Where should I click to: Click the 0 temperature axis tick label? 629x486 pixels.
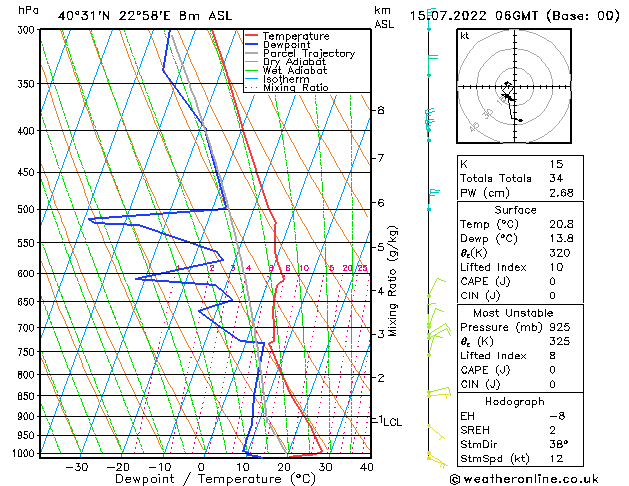[201, 467]
